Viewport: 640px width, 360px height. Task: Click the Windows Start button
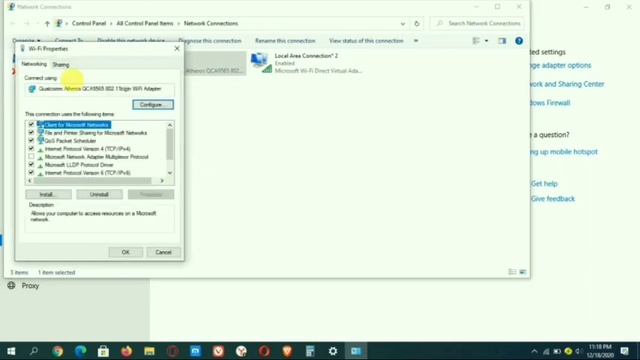coord(11,351)
